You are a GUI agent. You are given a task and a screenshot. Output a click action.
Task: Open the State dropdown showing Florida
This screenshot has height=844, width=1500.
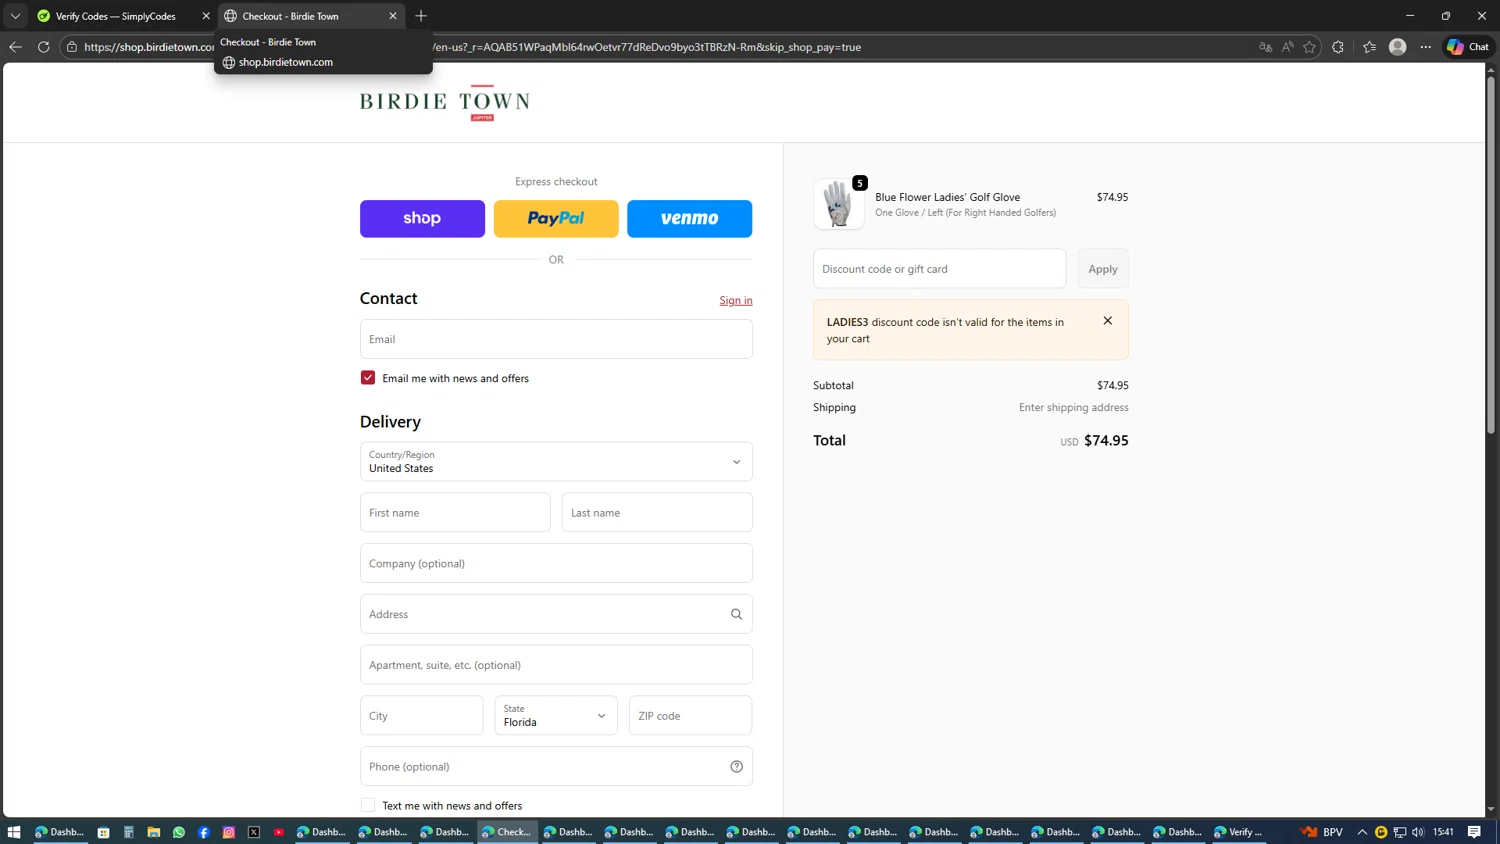(556, 715)
